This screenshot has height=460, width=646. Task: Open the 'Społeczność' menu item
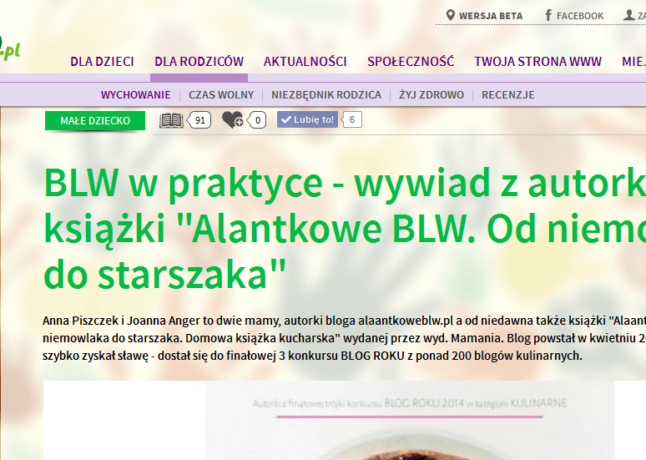pyautogui.click(x=410, y=61)
